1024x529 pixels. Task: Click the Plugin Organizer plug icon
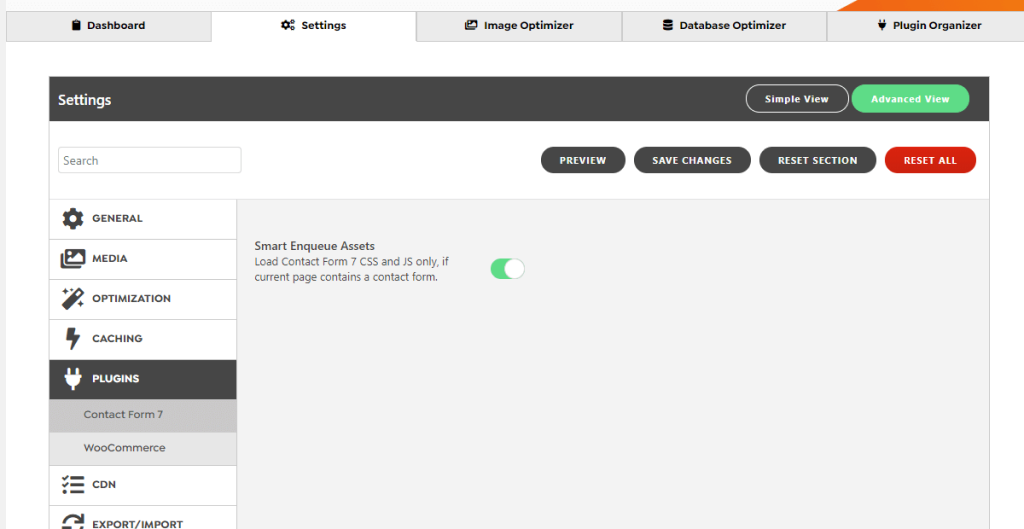tap(882, 25)
